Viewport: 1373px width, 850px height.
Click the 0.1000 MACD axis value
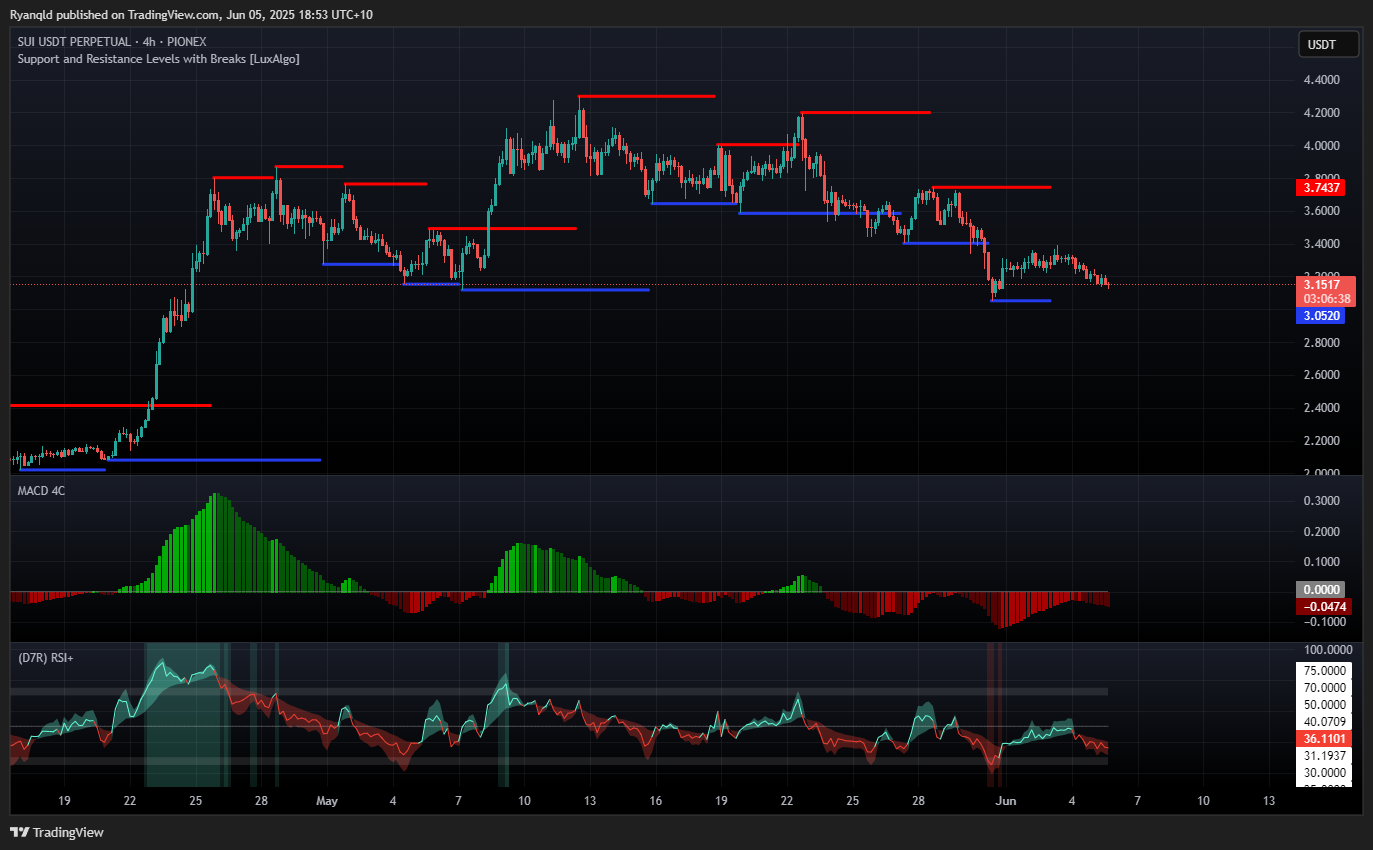(1323, 562)
